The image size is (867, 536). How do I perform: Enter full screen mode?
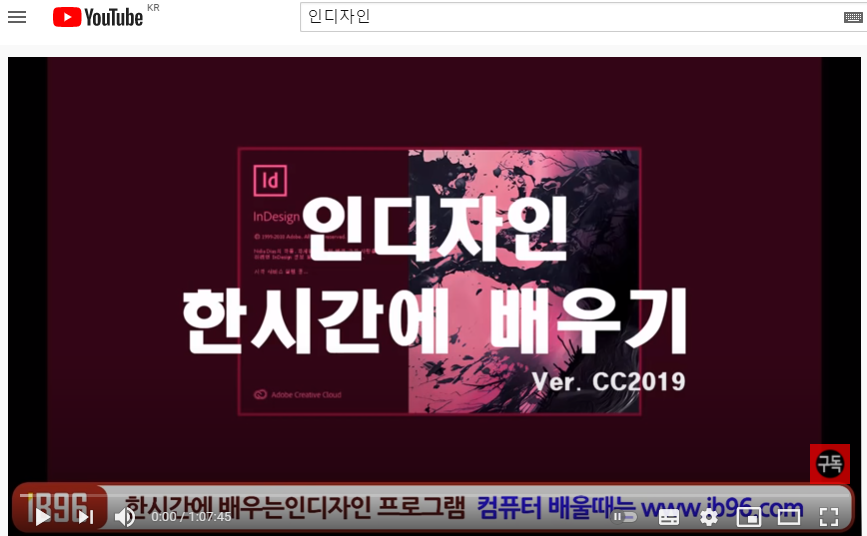(828, 517)
